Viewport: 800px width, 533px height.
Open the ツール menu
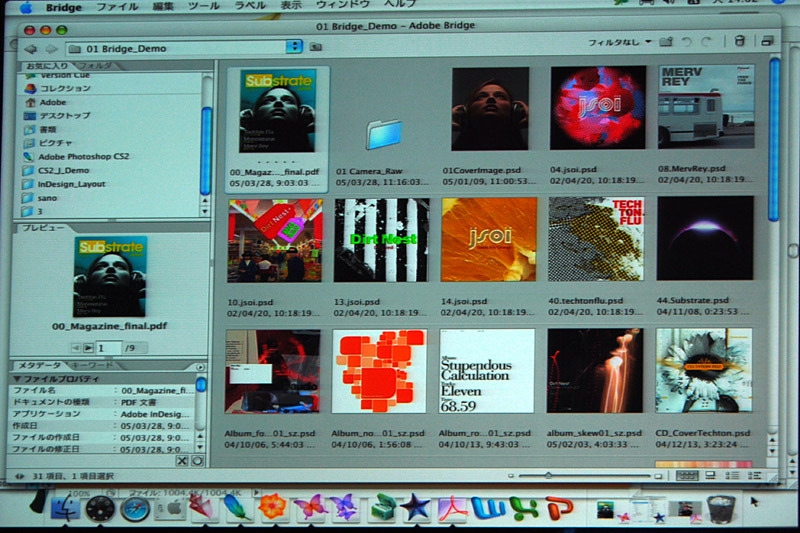204,6
